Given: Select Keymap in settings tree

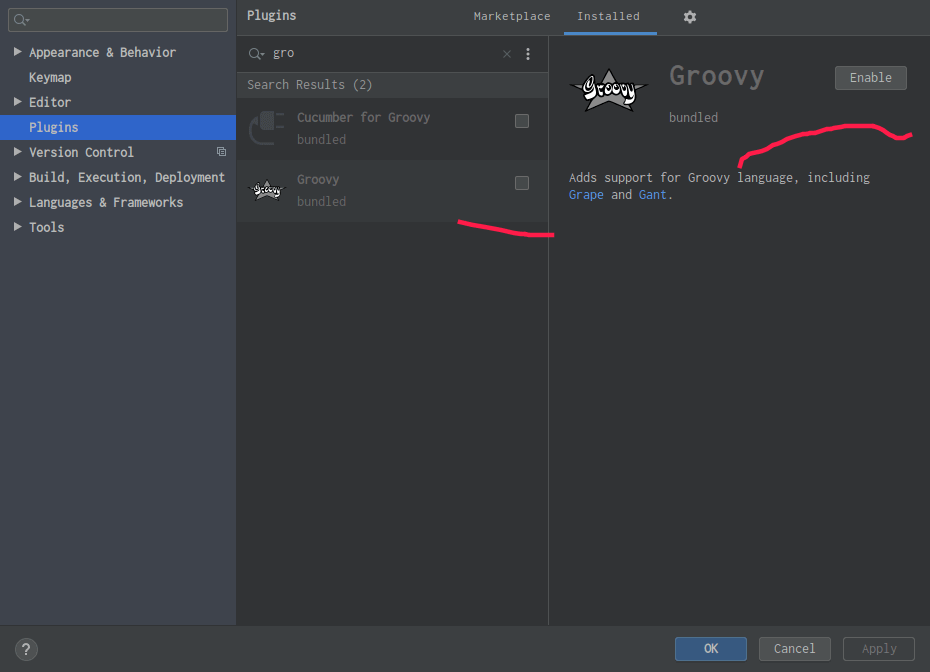Looking at the screenshot, I should (x=50, y=77).
